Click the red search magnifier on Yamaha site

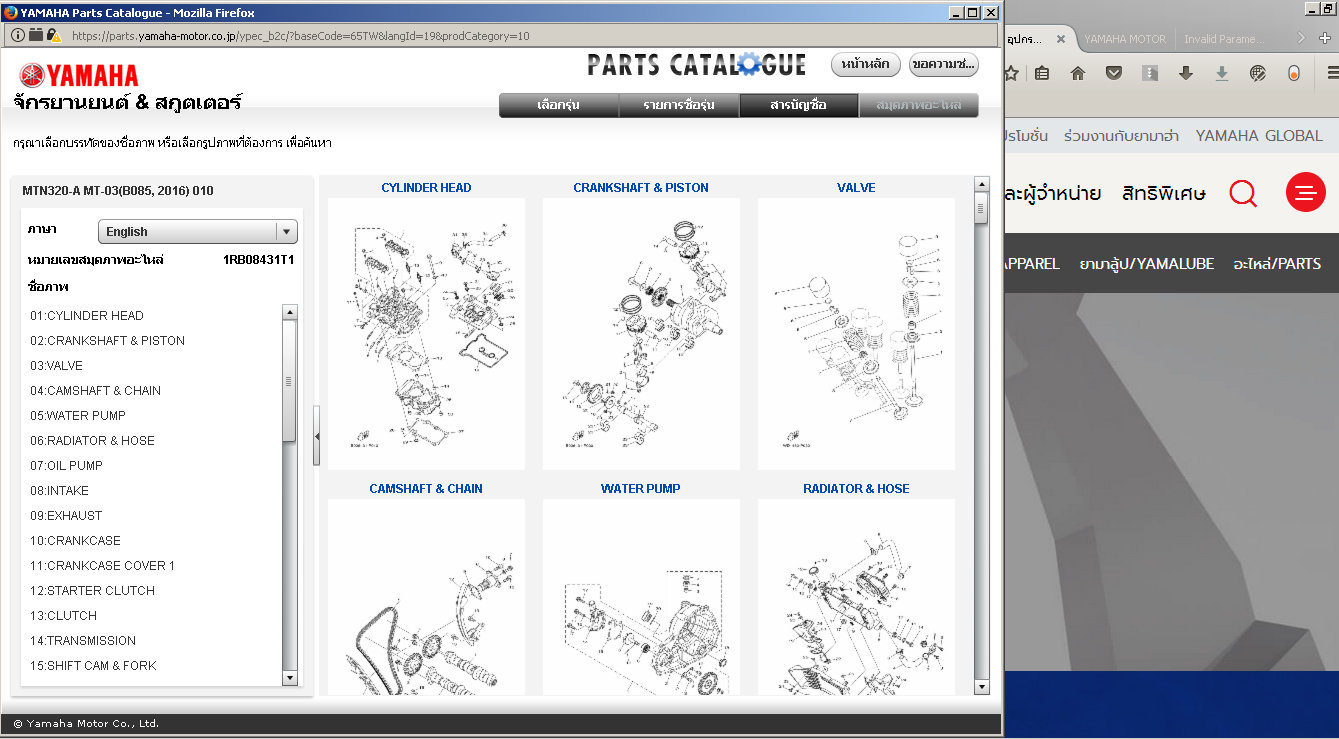click(x=1243, y=192)
